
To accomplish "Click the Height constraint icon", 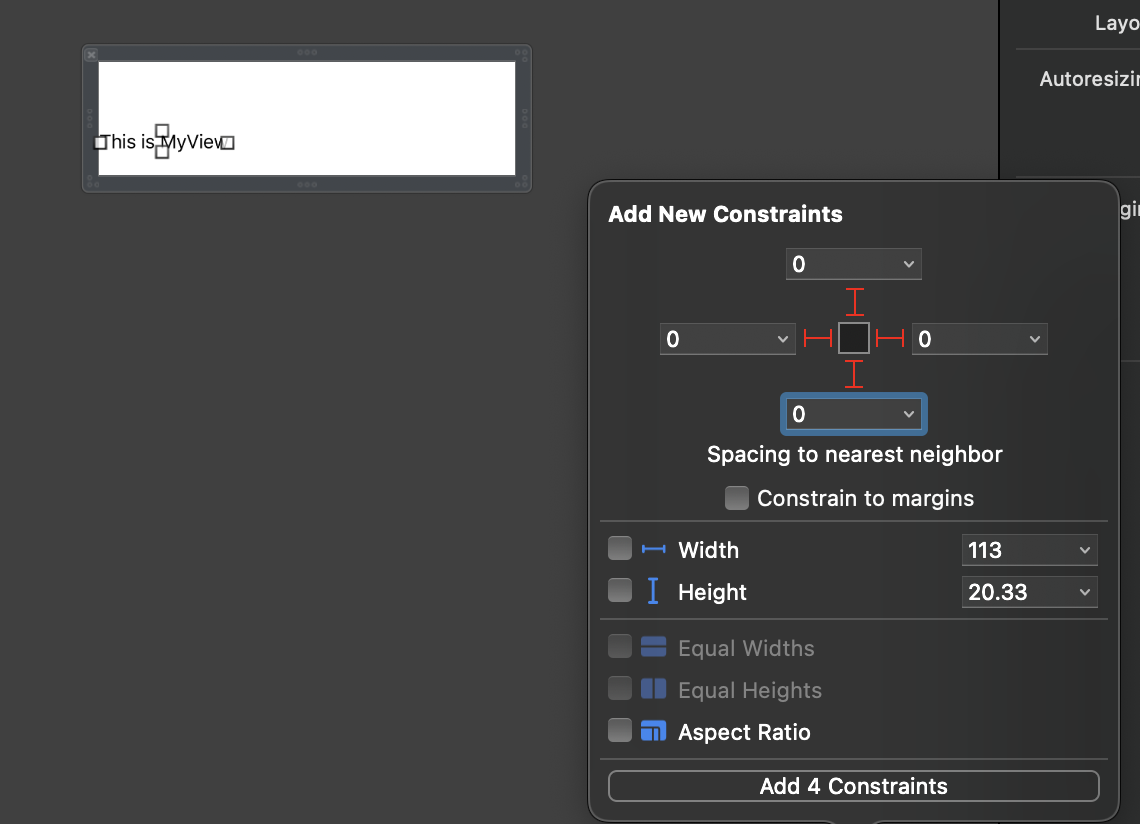I will [653, 591].
